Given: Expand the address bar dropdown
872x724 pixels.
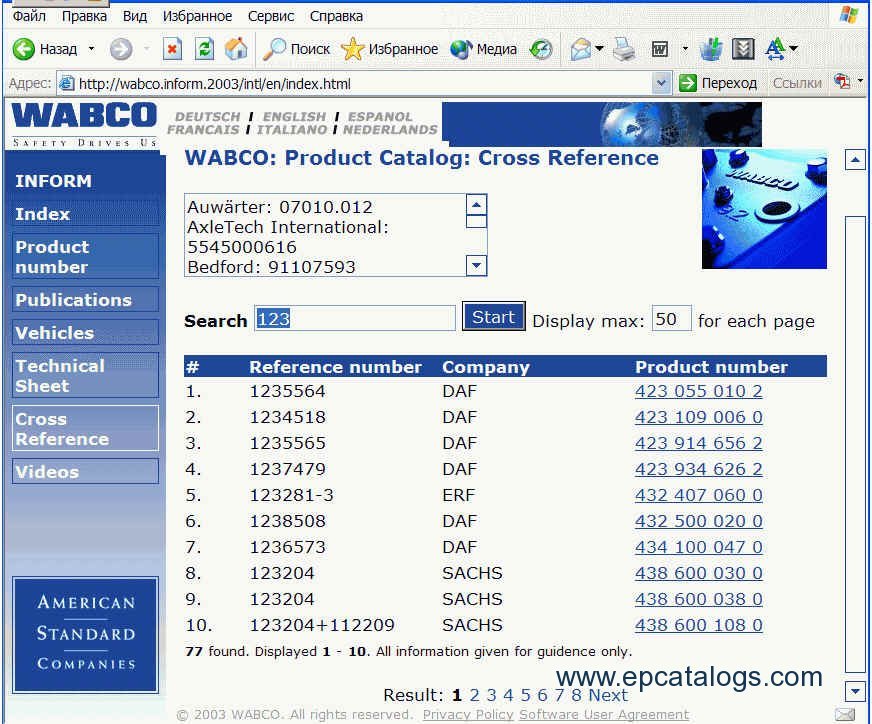Looking at the screenshot, I should [661, 83].
